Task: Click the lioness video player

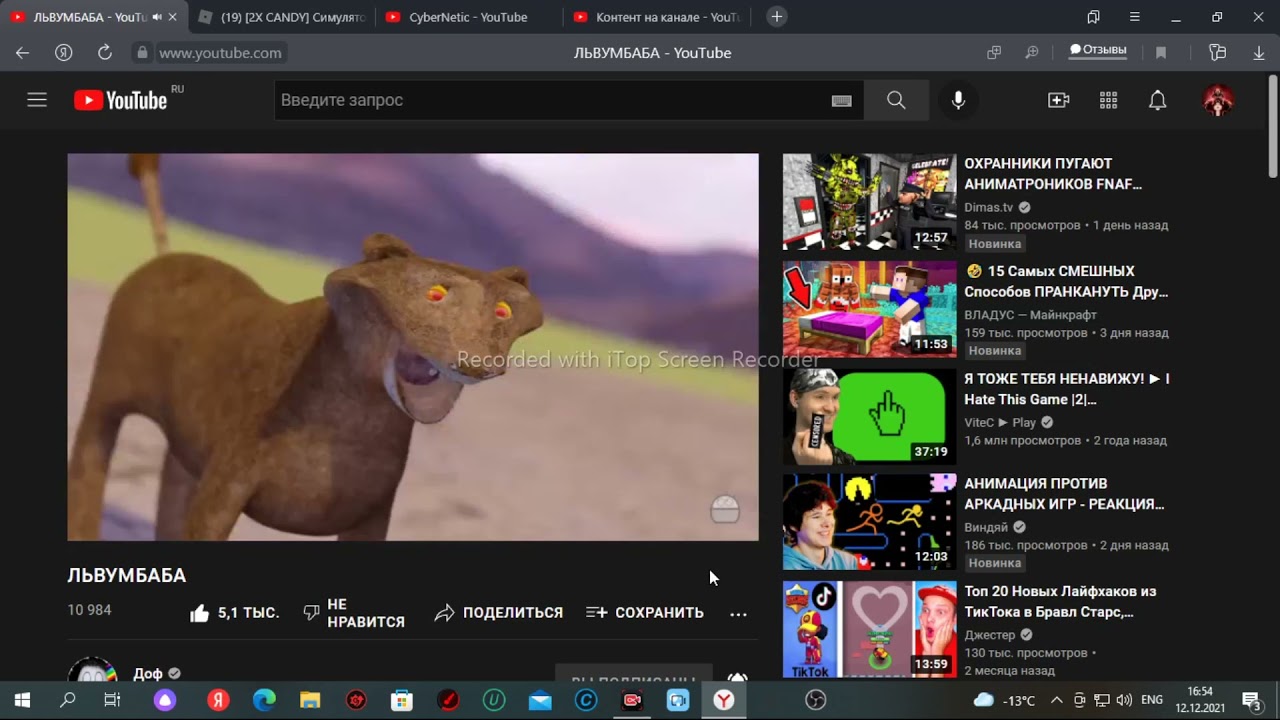Action: [x=413, y=347]
